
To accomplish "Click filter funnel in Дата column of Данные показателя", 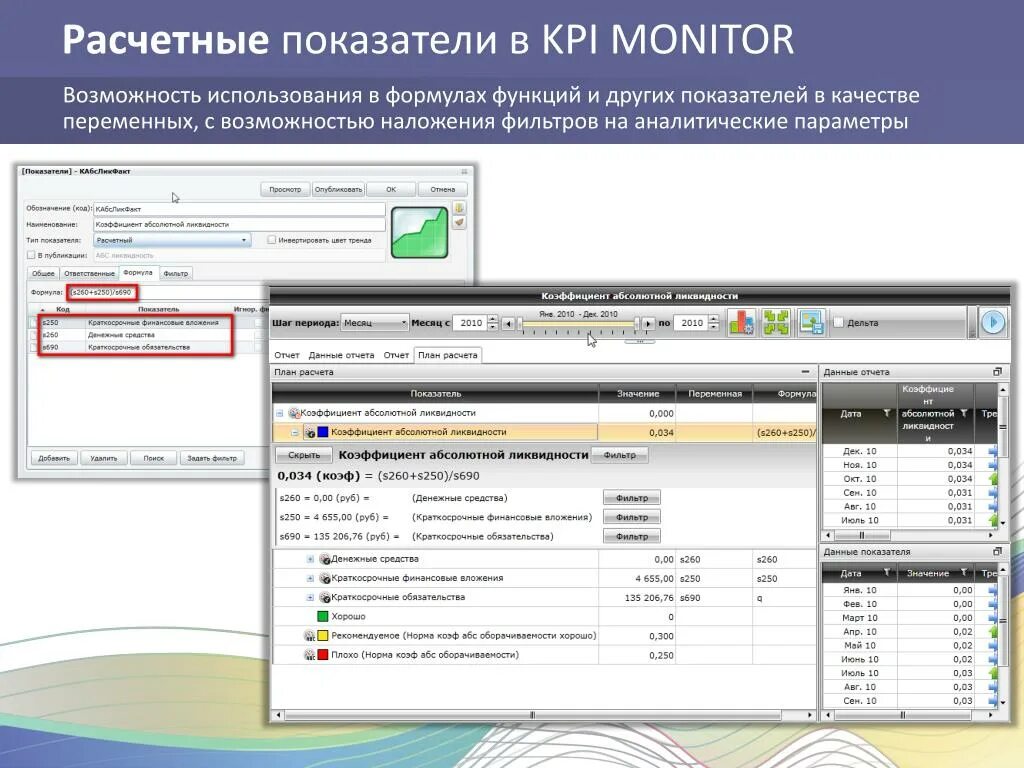I will (x=886, y=573).
